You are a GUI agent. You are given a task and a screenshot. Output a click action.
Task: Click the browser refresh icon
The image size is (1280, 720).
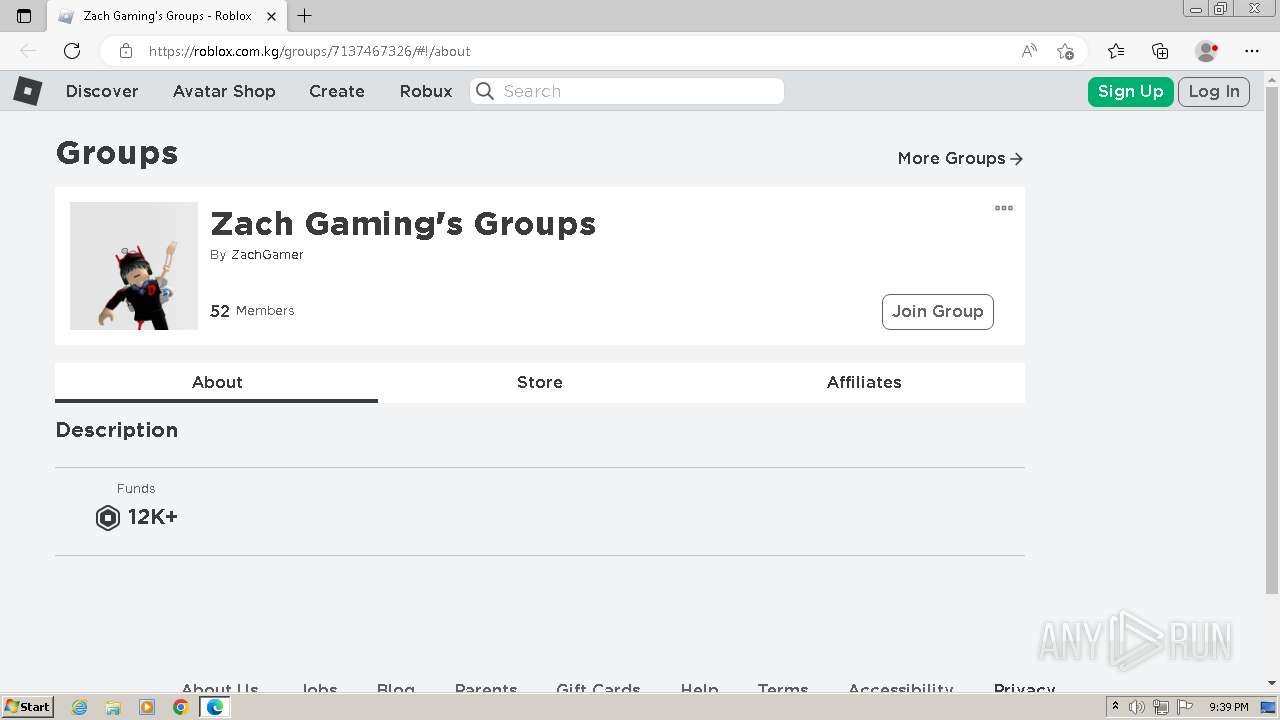point(72,51)
